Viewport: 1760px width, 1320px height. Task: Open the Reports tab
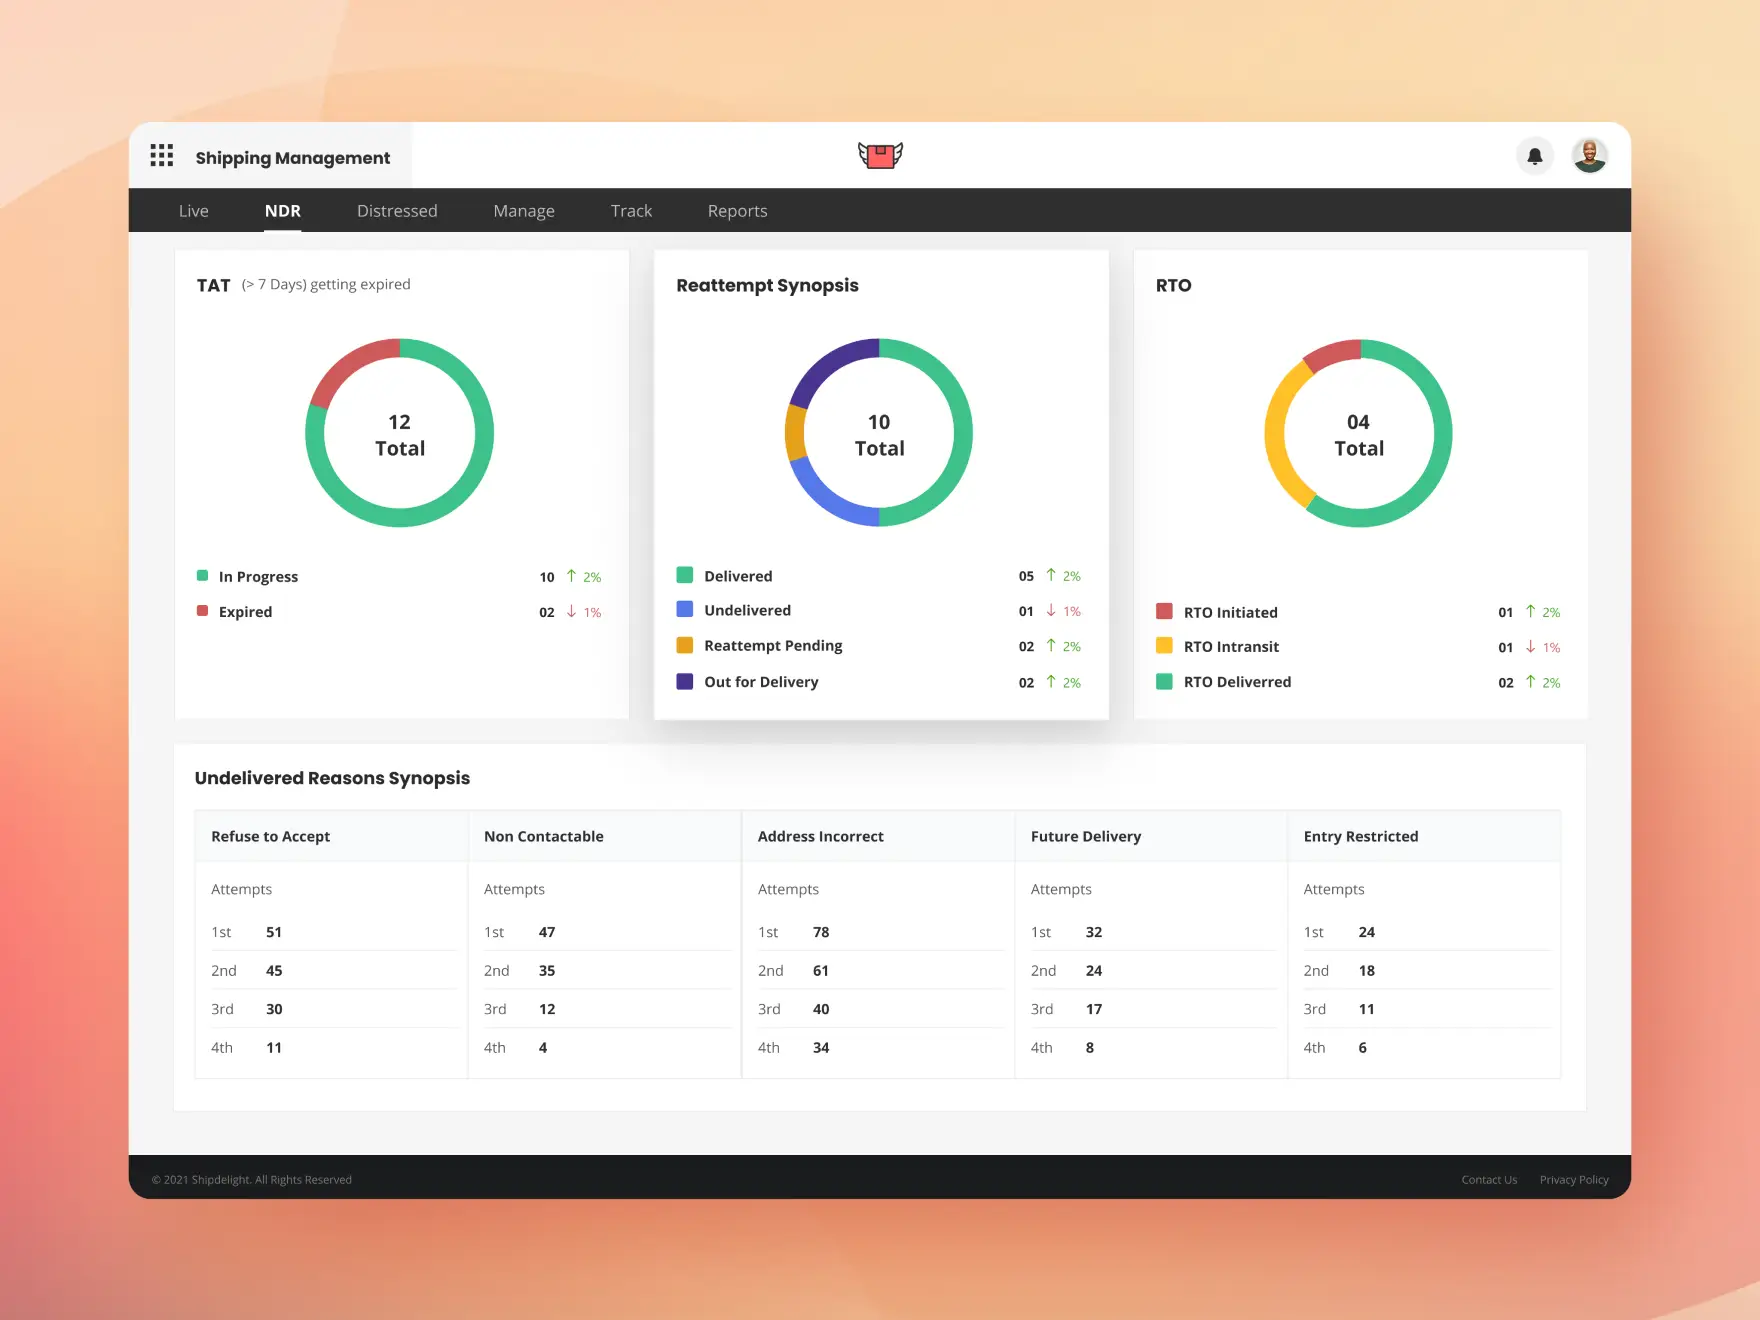737,210
